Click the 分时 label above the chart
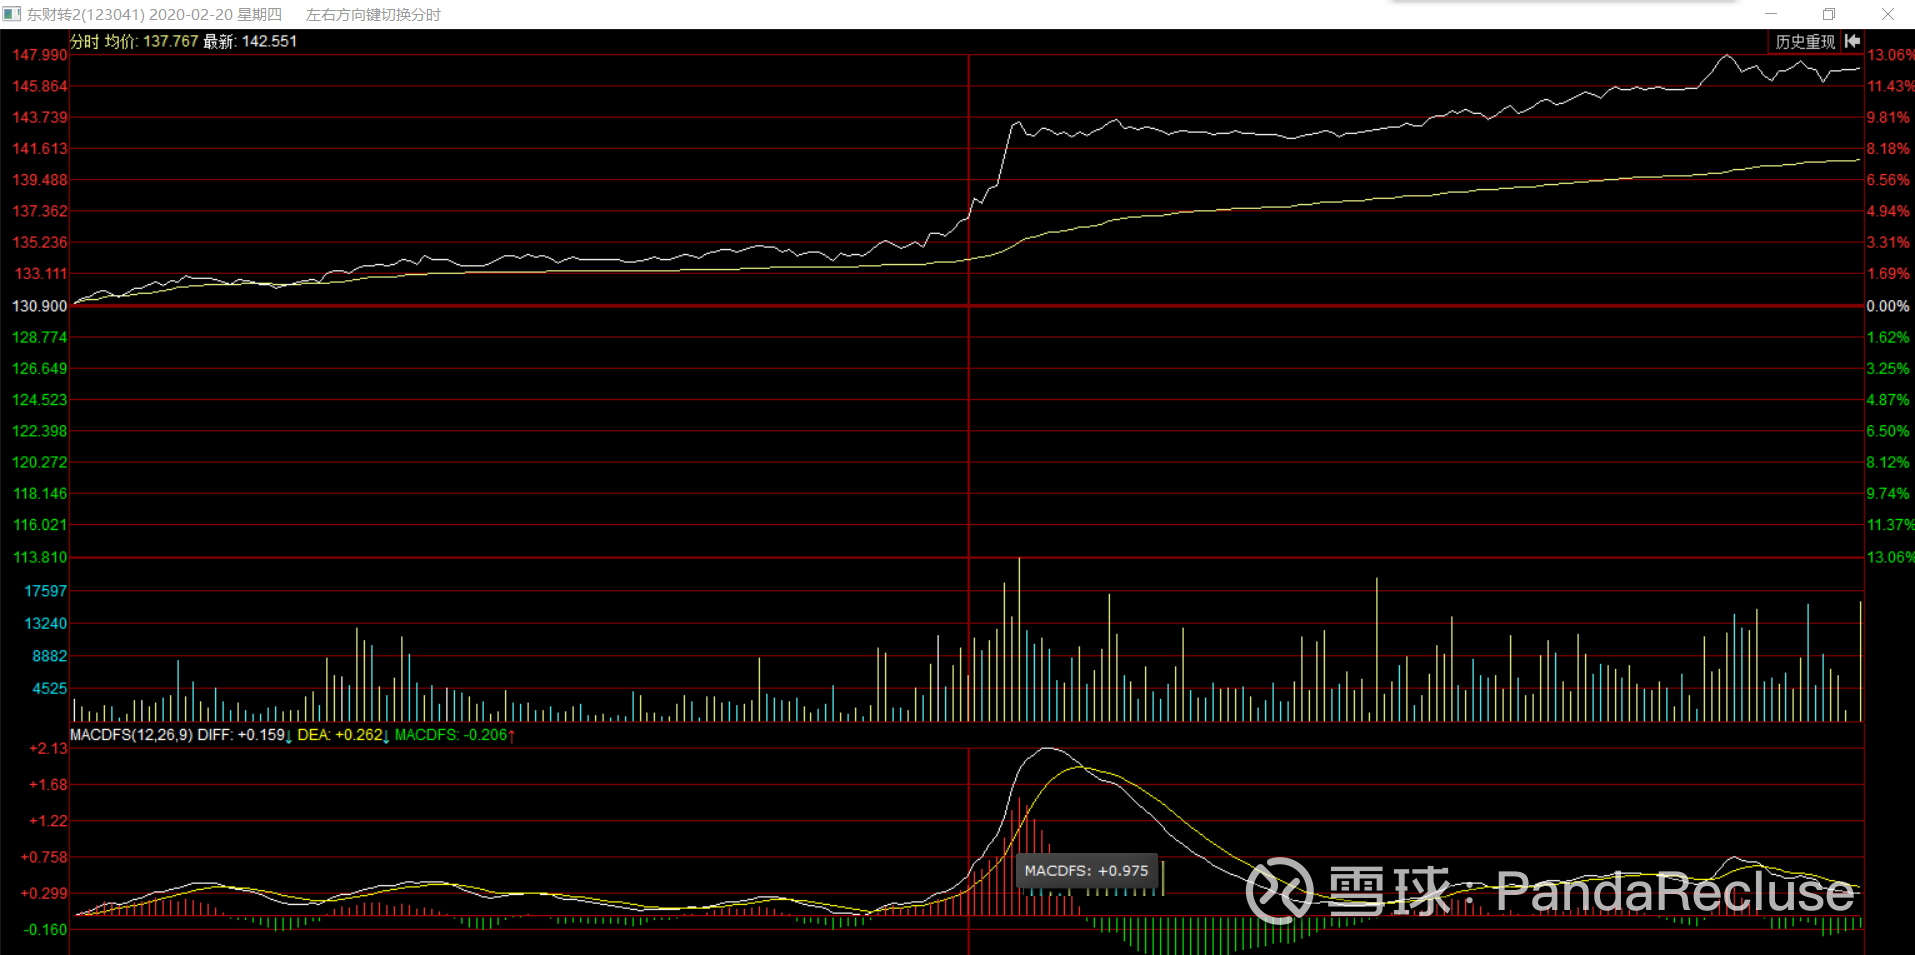The width and height of the screenshot is (1915, 955). 84,41
